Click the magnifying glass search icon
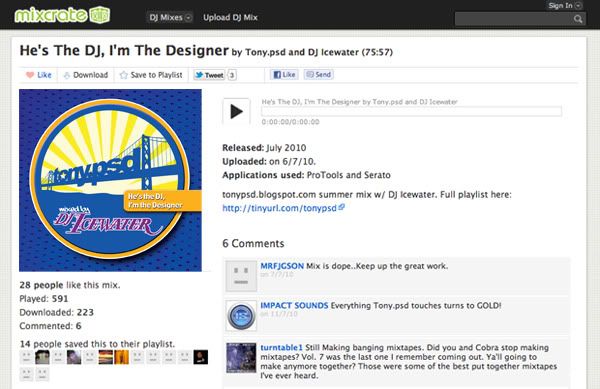This screenshot has height=389, width=600. click(578, 19)
